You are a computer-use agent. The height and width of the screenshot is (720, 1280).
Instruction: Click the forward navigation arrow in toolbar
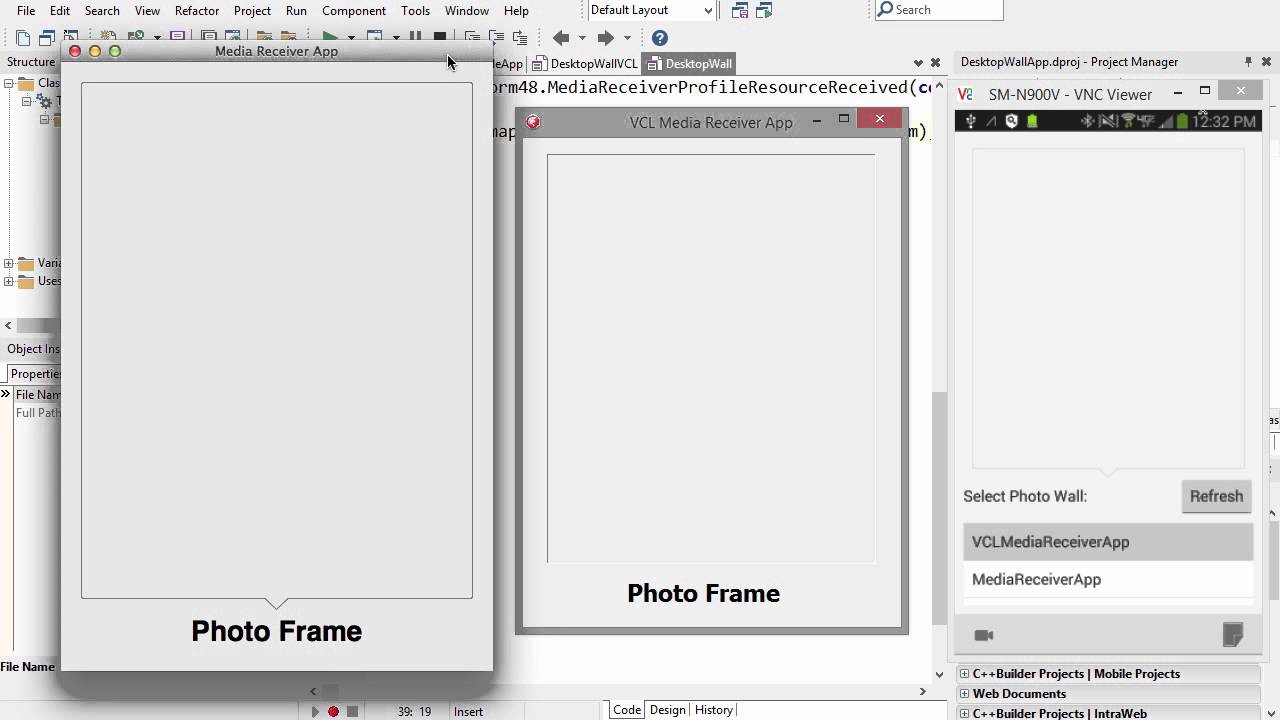tap(605, 38)
